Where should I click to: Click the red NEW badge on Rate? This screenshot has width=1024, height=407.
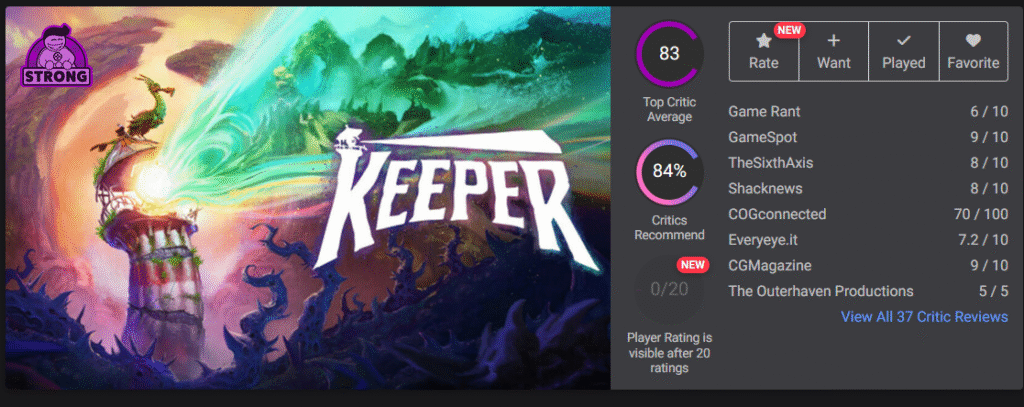click(x=790, y=29)
